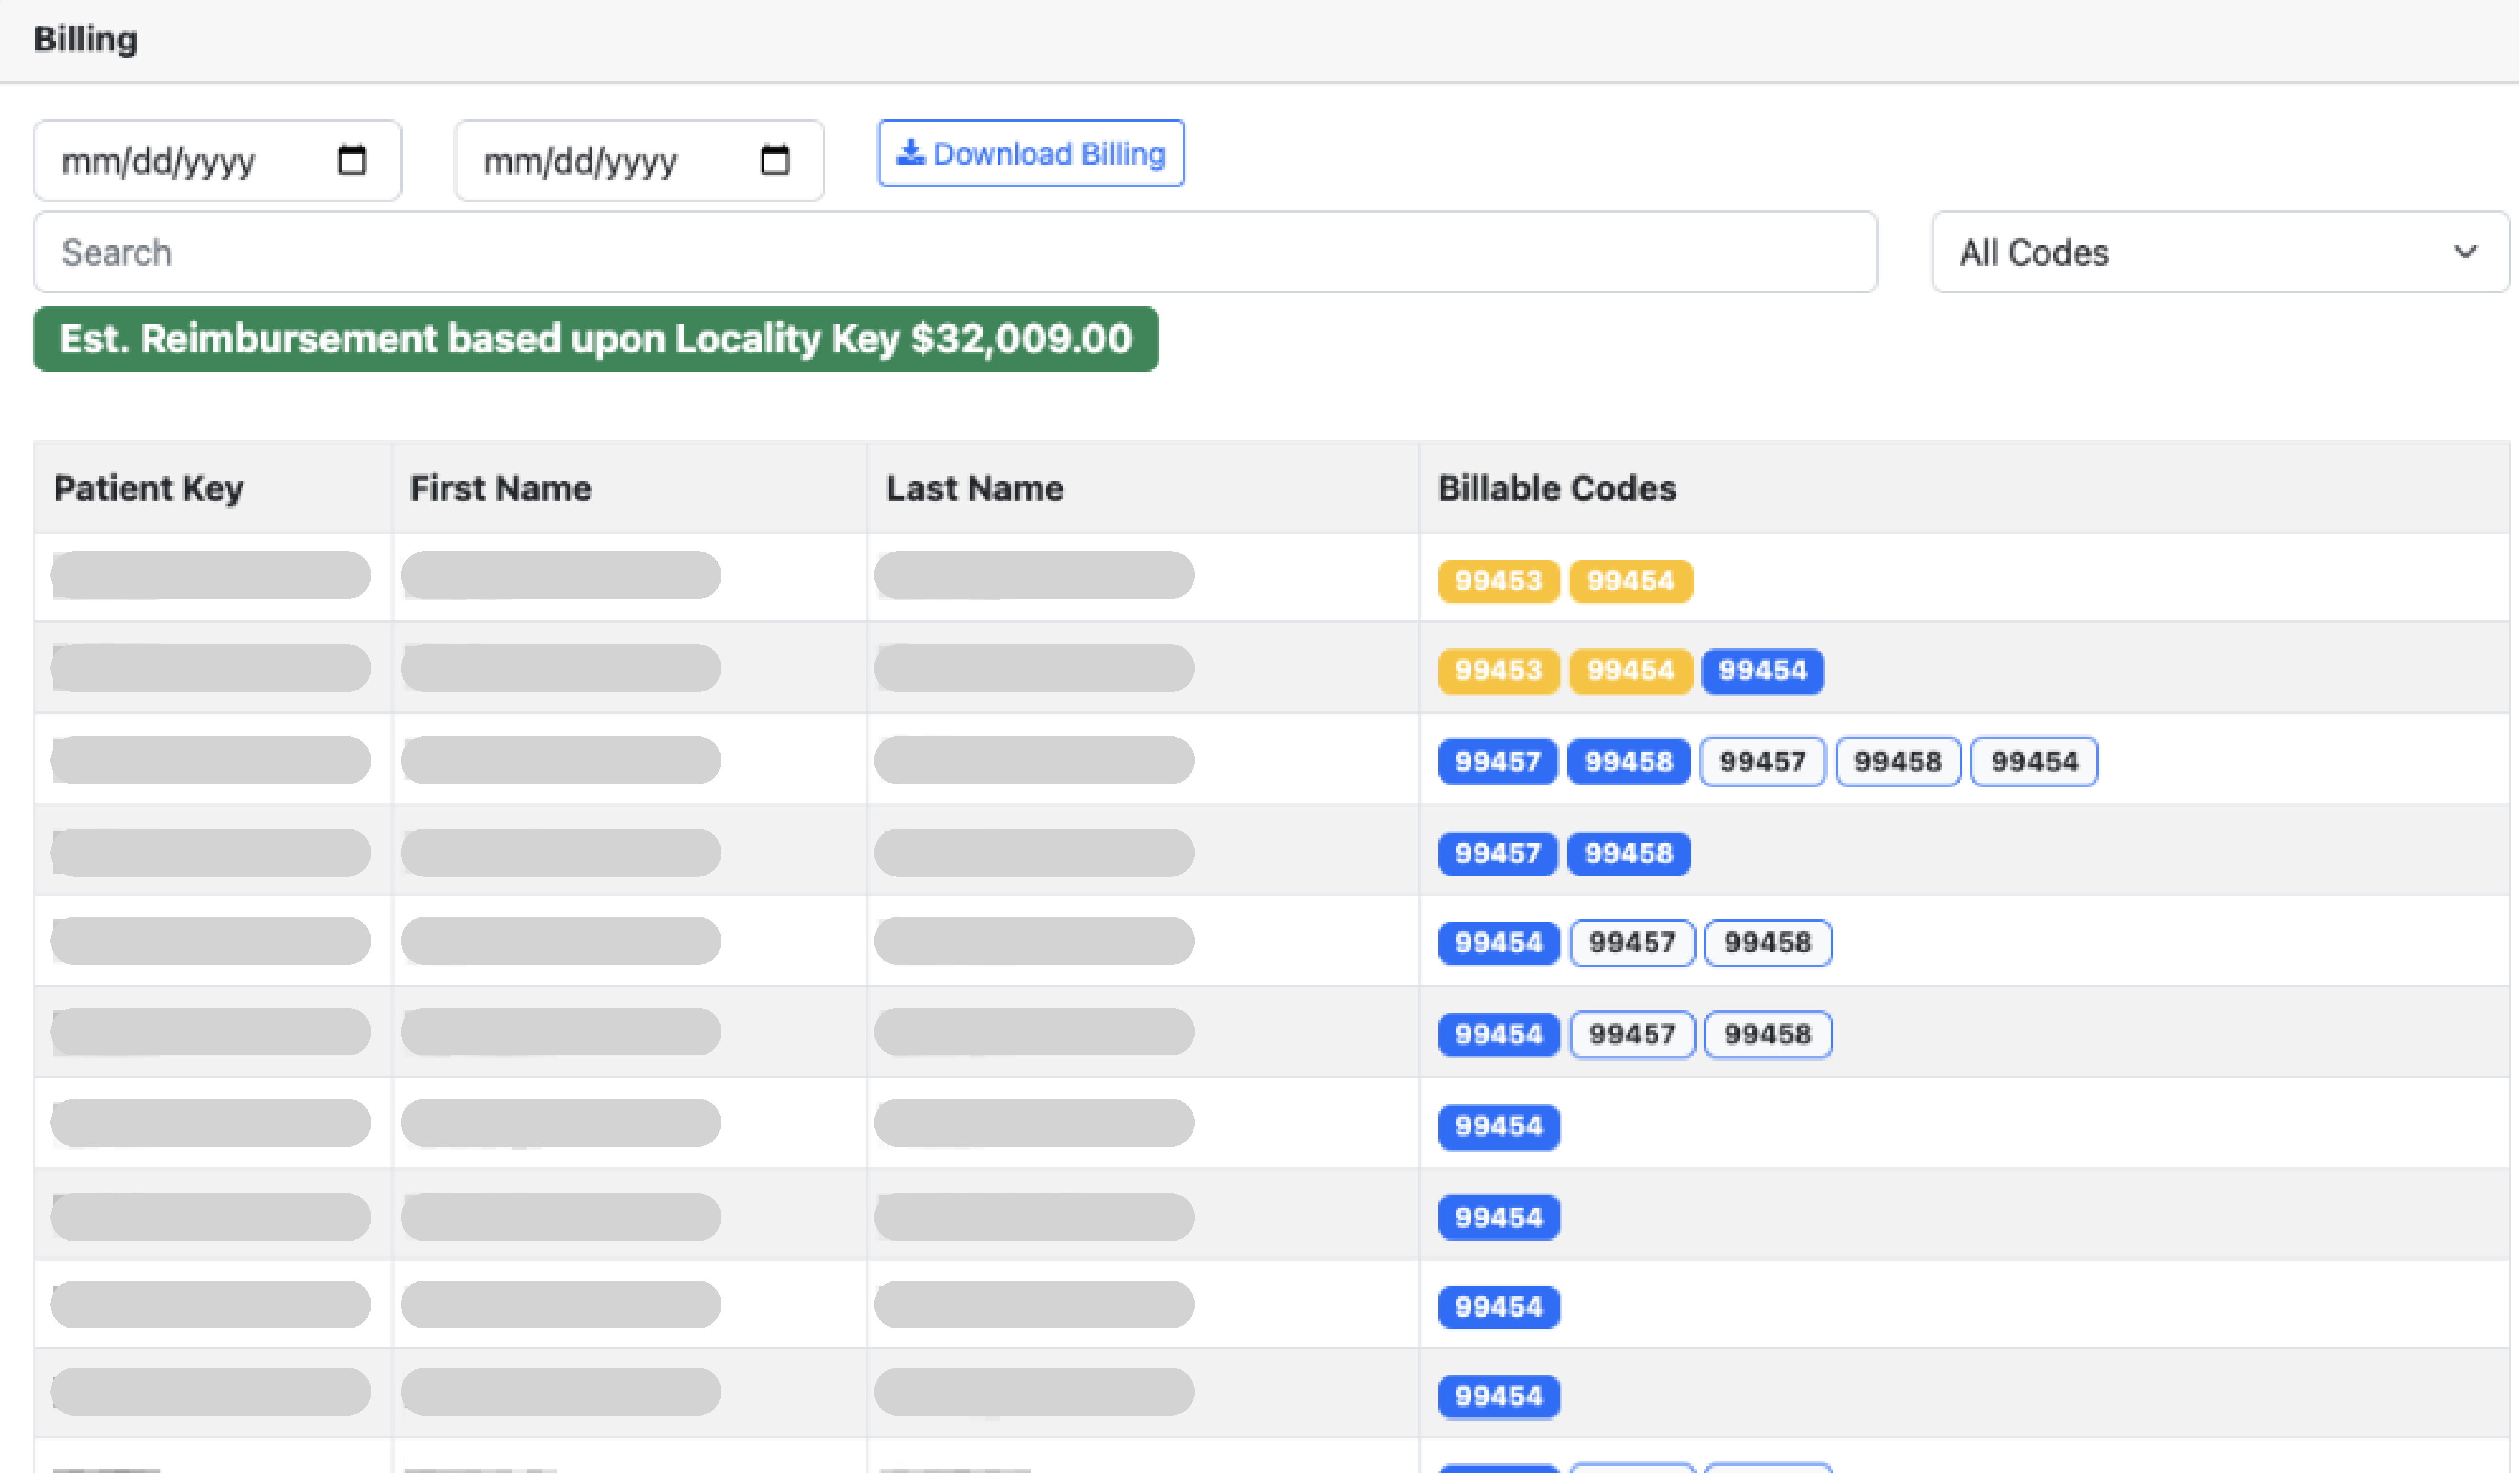2520x1474 pixels.
Task: Click into the Search field
Action: 955,252
